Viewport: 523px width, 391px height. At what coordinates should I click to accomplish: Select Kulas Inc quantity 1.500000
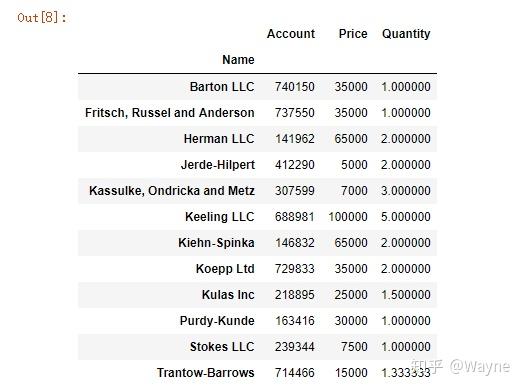coord(406,295)
